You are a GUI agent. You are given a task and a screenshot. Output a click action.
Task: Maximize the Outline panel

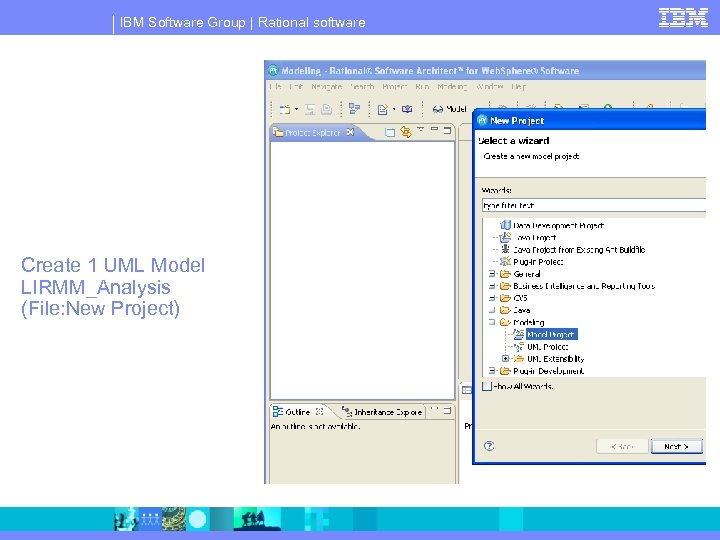tap(447, 410)
